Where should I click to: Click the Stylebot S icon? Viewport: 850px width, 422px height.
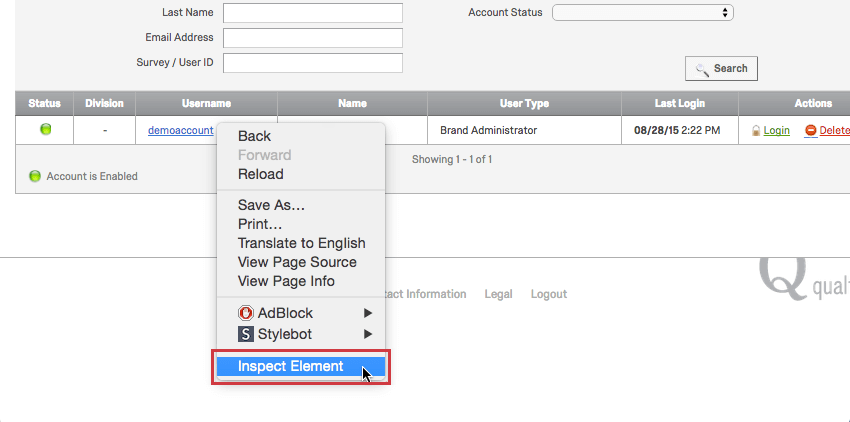pos(246,334)
